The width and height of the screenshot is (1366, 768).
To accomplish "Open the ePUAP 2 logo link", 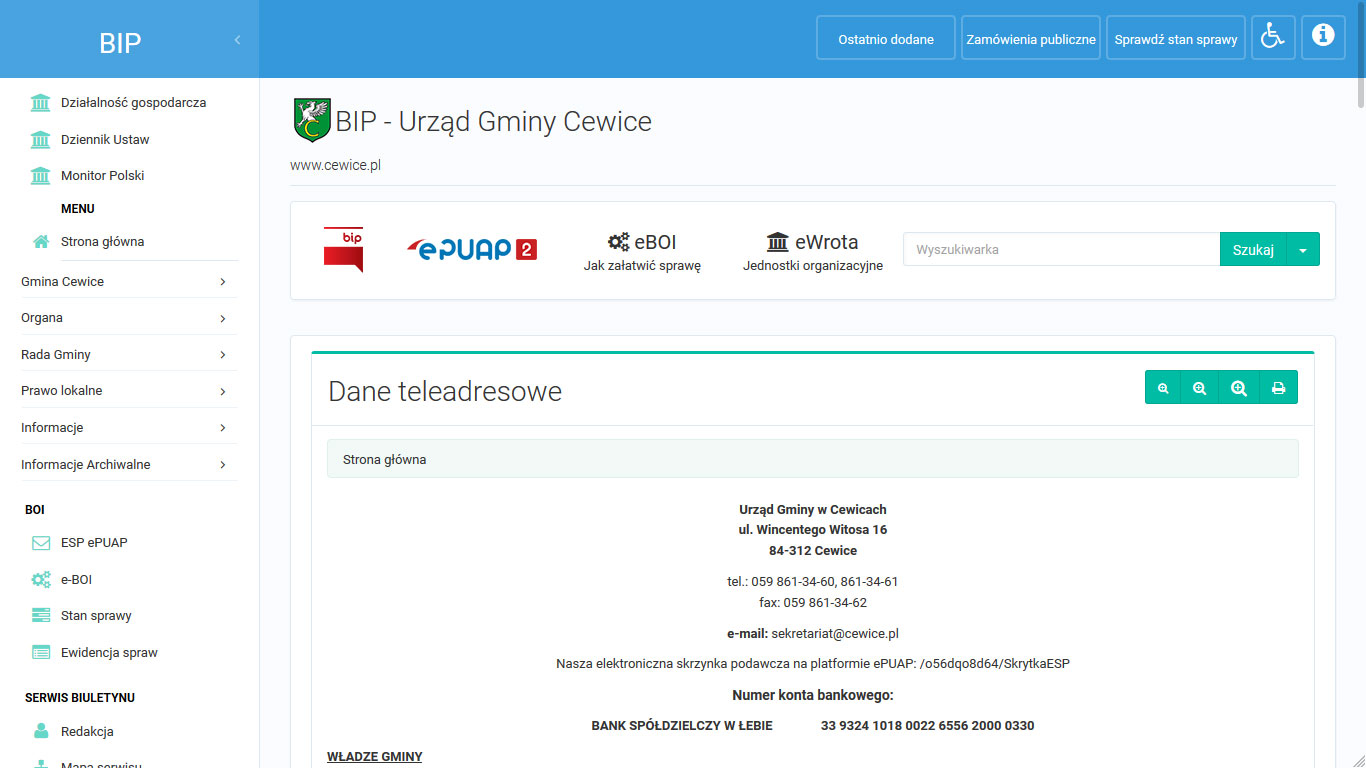I will pos(472,249).
